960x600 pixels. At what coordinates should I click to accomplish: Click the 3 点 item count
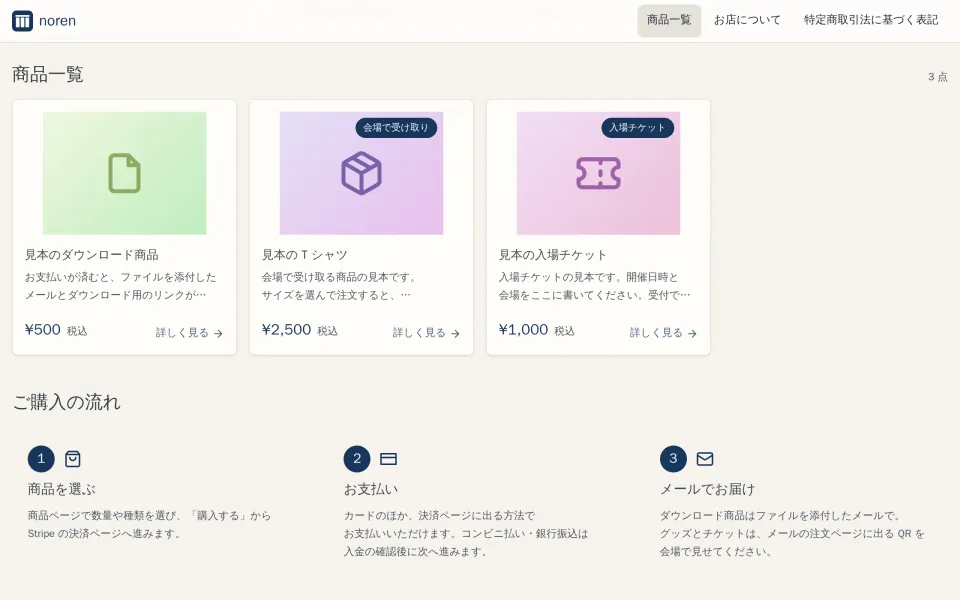[x=937, y=77]
